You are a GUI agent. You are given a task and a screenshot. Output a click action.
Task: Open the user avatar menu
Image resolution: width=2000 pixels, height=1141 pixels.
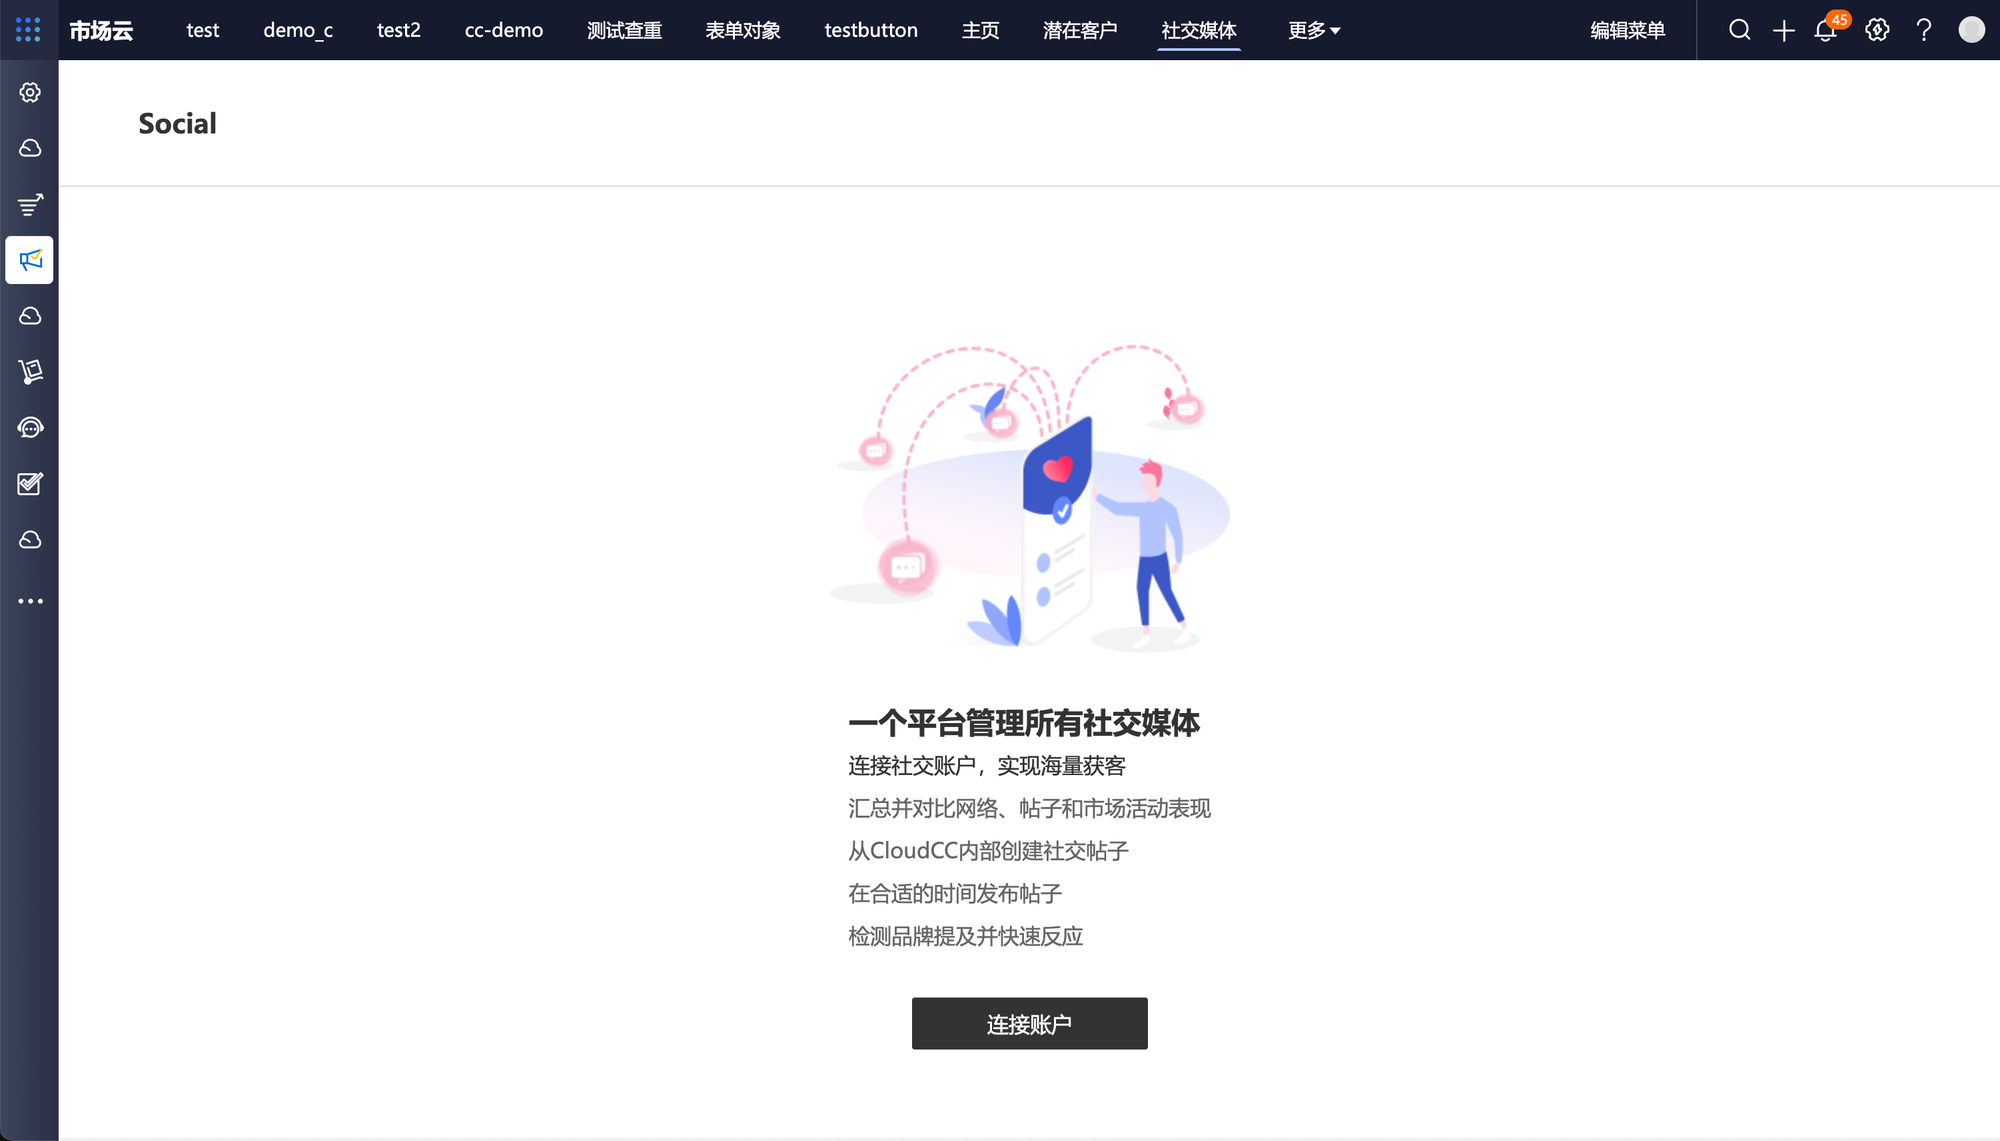[x=1971, y=30]
